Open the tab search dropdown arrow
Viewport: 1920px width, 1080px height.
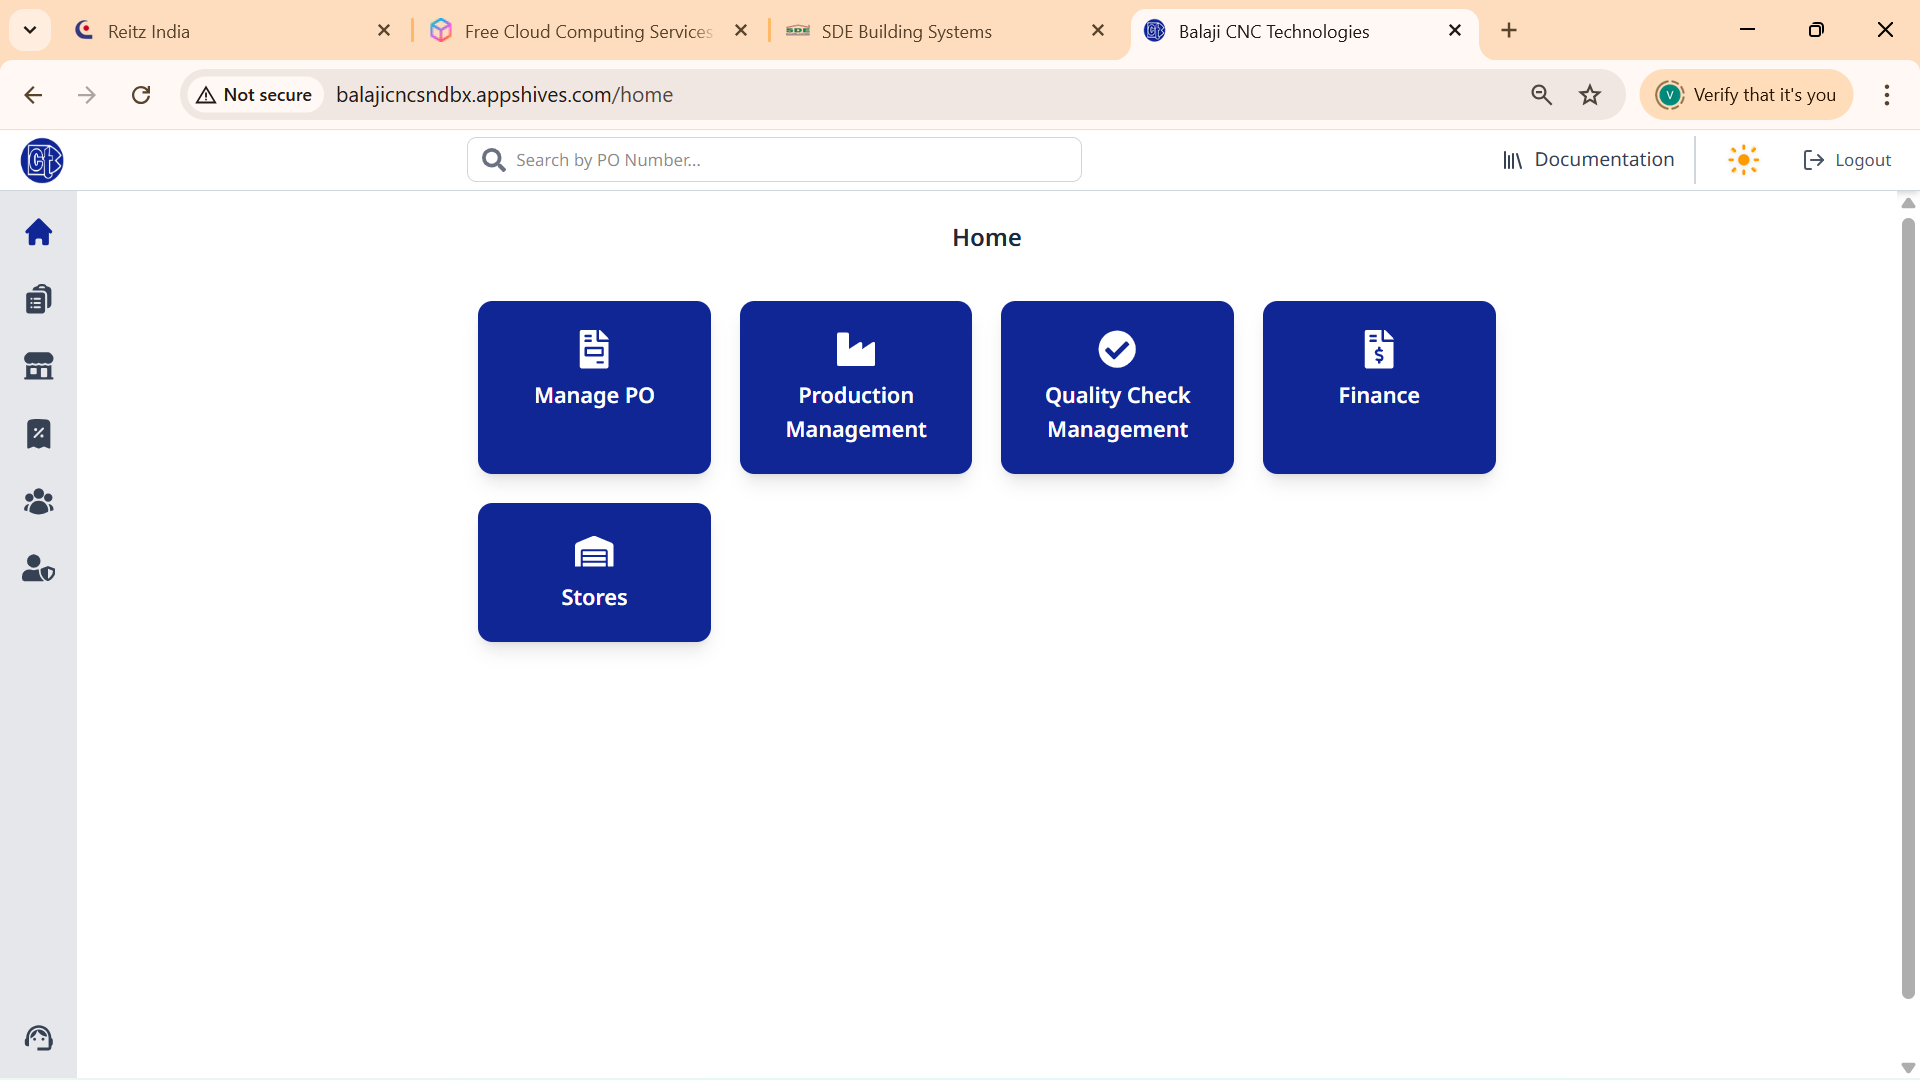(x=30, y=30)
